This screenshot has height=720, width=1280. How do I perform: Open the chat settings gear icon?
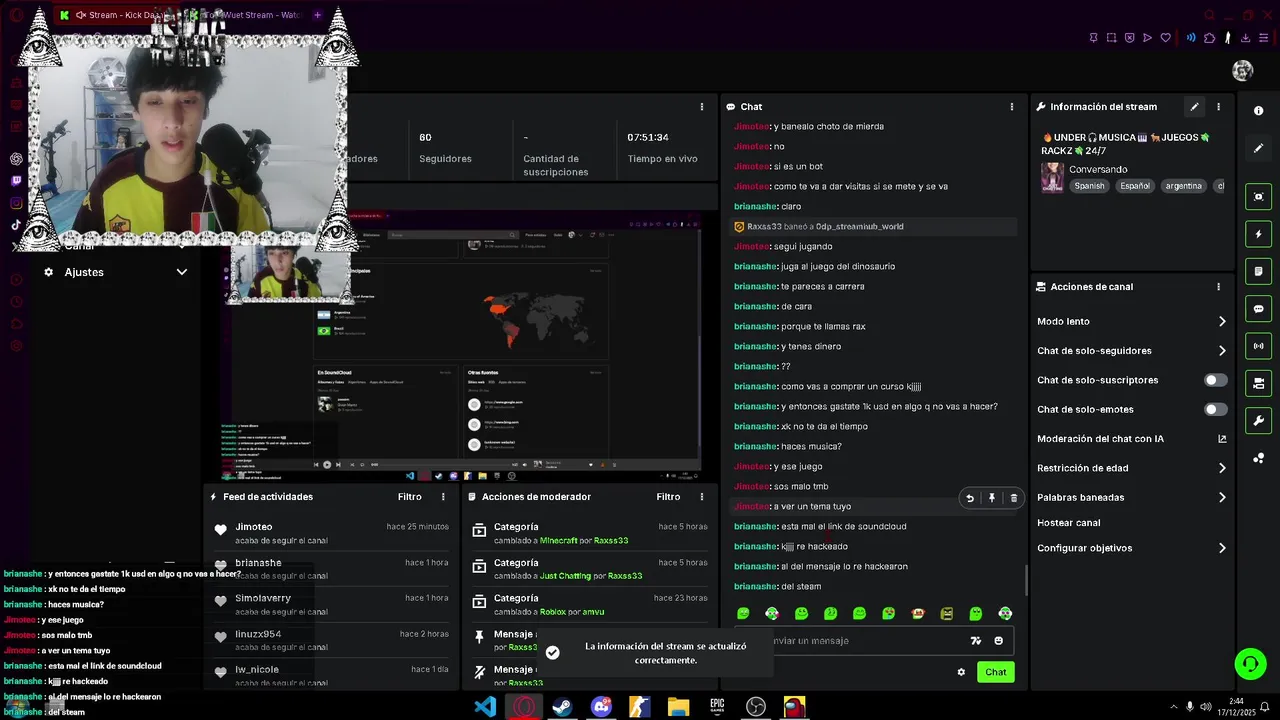[x=961, y=672]
